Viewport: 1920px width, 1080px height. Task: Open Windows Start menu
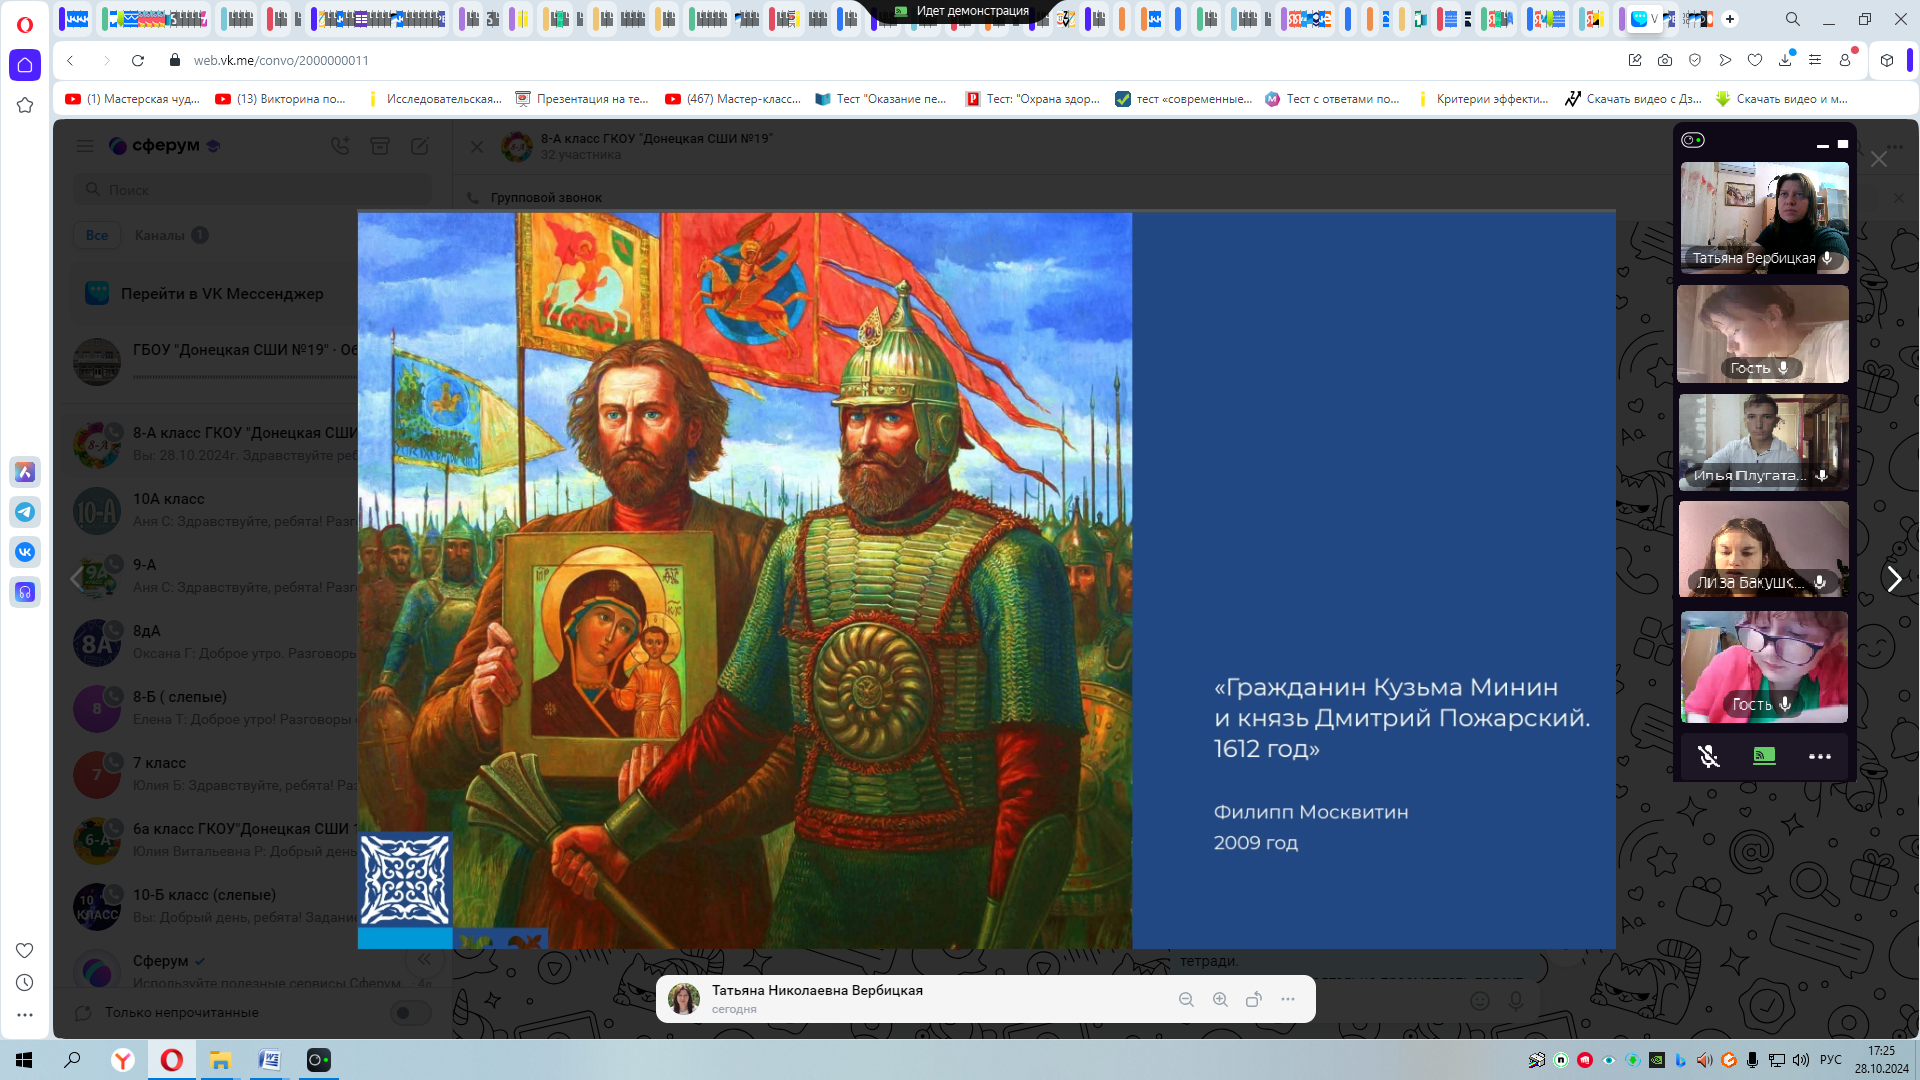pos(24,1060)
